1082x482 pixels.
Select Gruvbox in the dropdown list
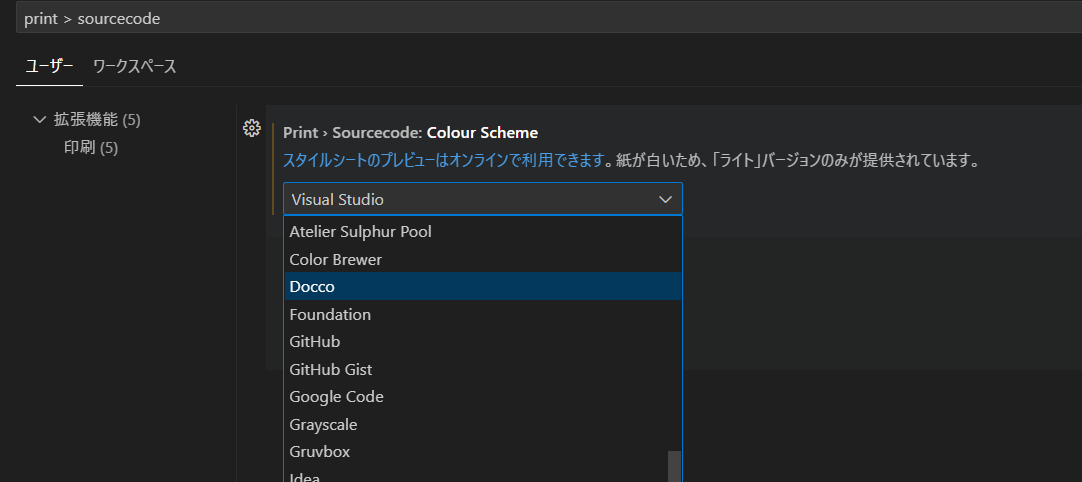point(482,452)
